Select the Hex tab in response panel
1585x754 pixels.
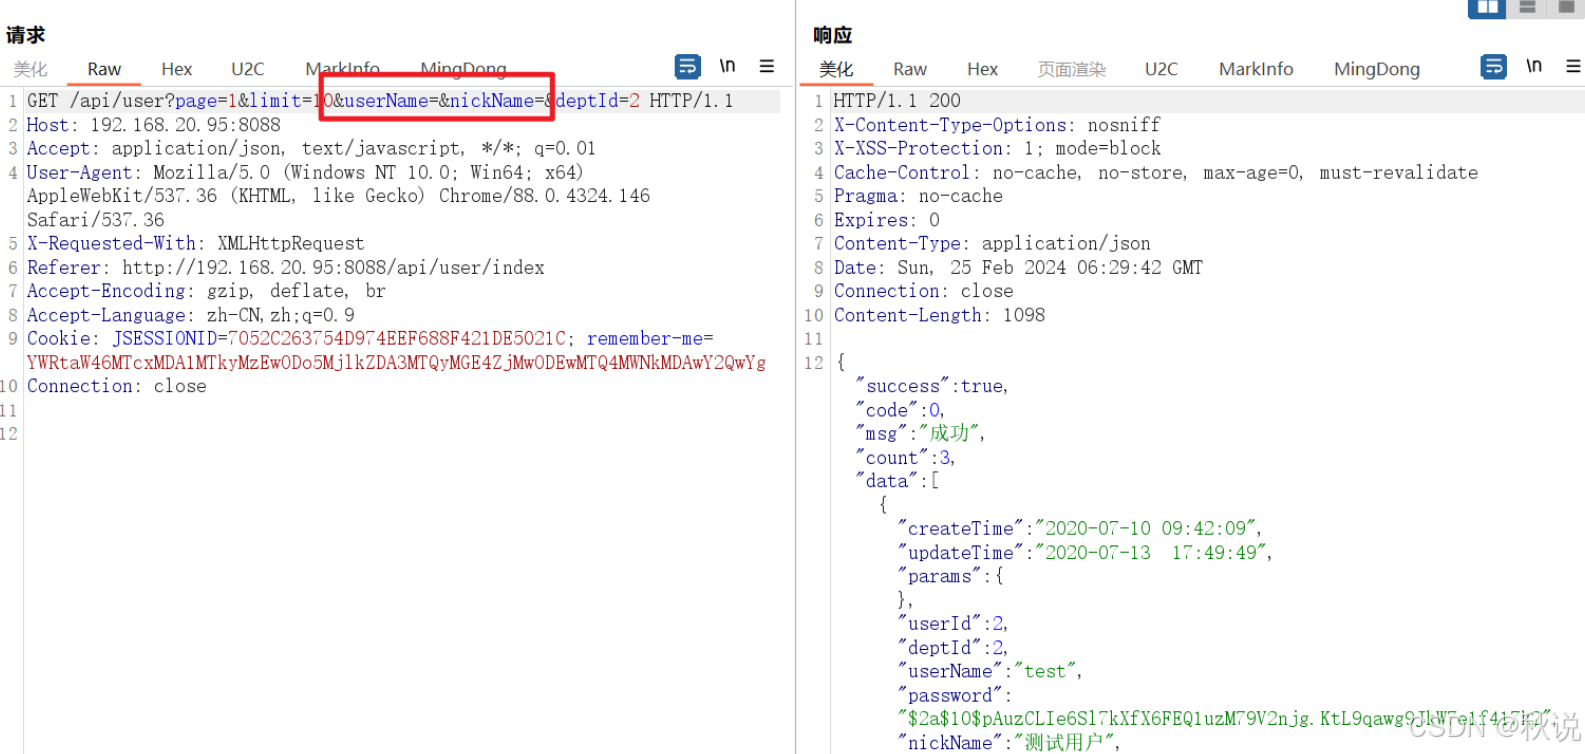point(982,69)
